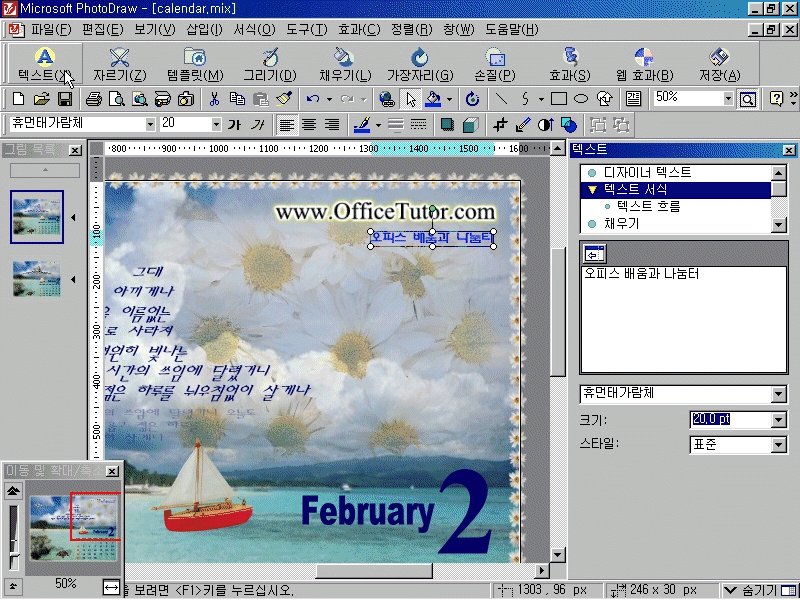Click the AutoShapes icon
Image resolution: width=800 pixels, height=600 pixels.
click(605, 99)
